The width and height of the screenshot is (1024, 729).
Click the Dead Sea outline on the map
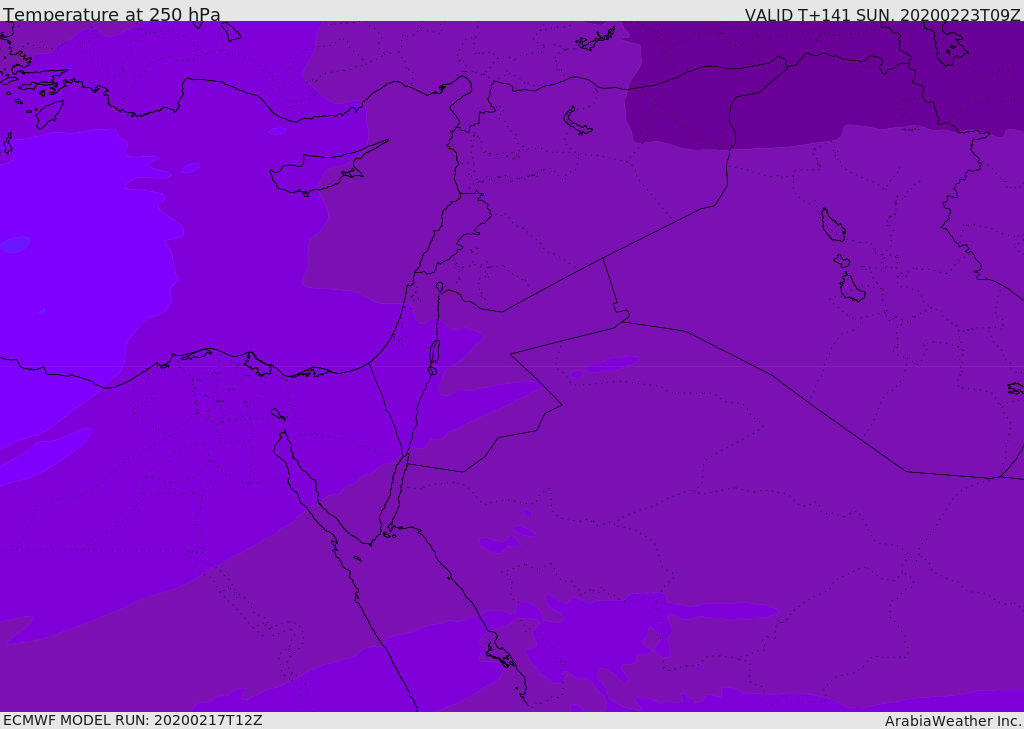pos(434,356)
